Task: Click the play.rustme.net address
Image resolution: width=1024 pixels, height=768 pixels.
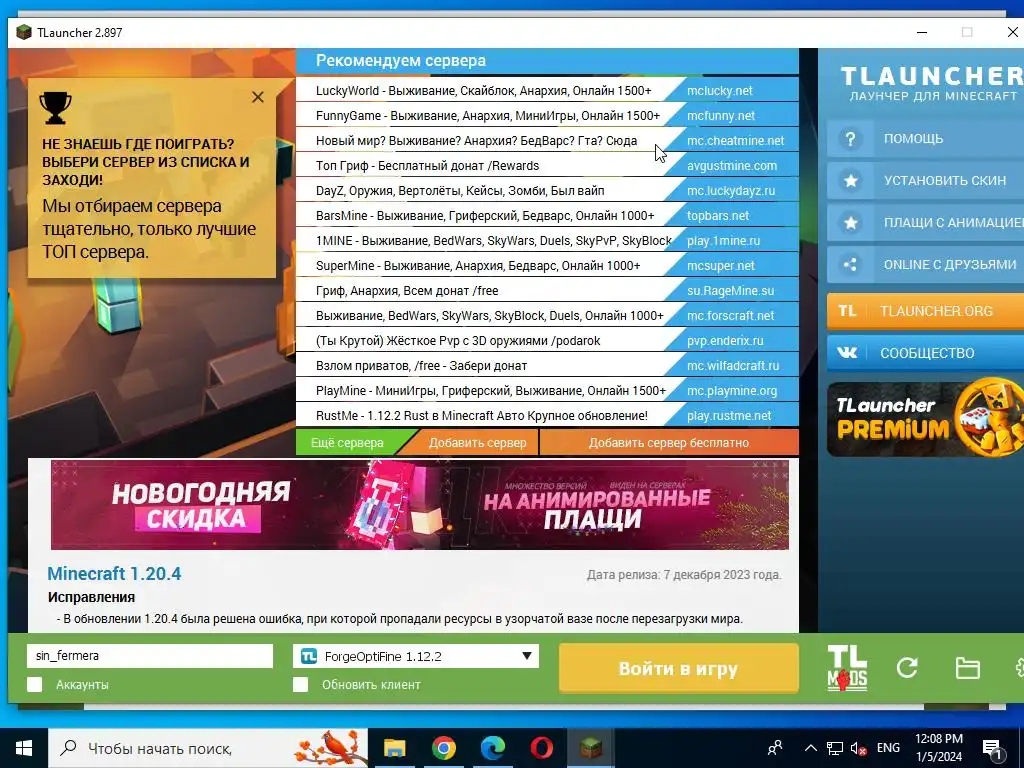Action: [x=729, y=416]
